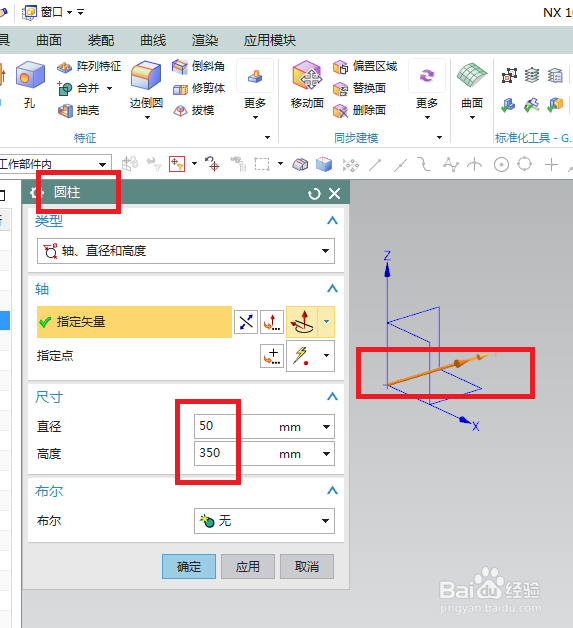Close the Cylinder (圆柱) dialog
This screenshot has width=573, height=628.
334,194
